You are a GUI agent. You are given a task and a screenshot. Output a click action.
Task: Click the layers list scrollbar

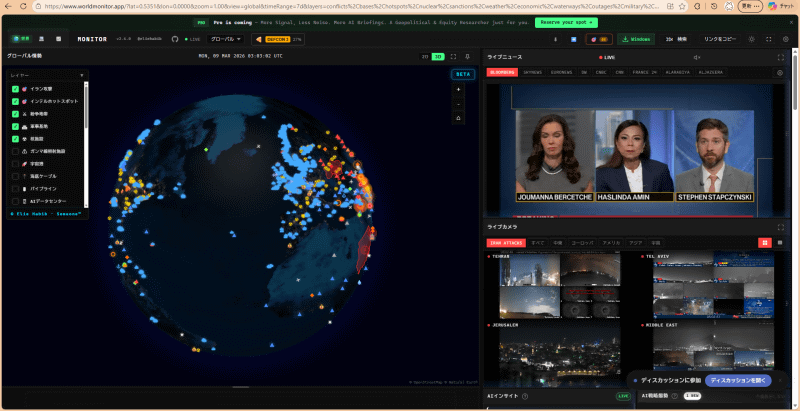[86, 107]
